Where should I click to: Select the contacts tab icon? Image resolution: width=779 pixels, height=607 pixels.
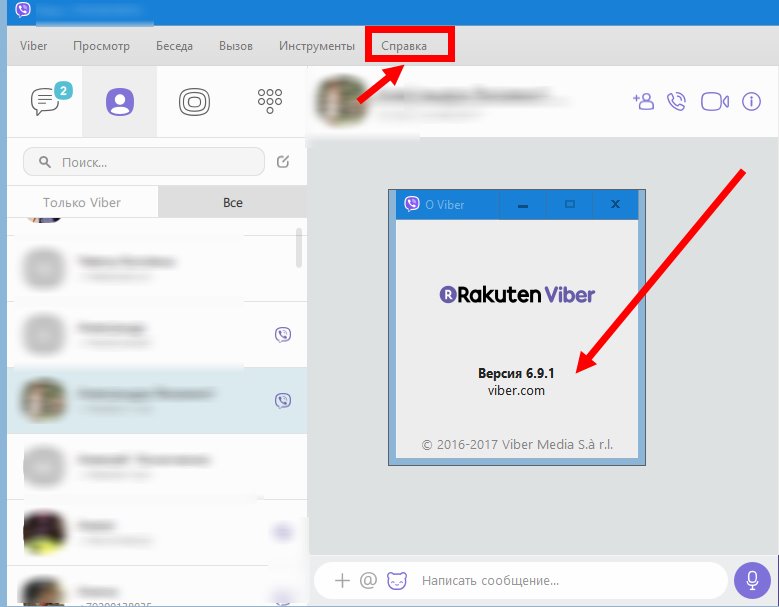coord(120,102)
